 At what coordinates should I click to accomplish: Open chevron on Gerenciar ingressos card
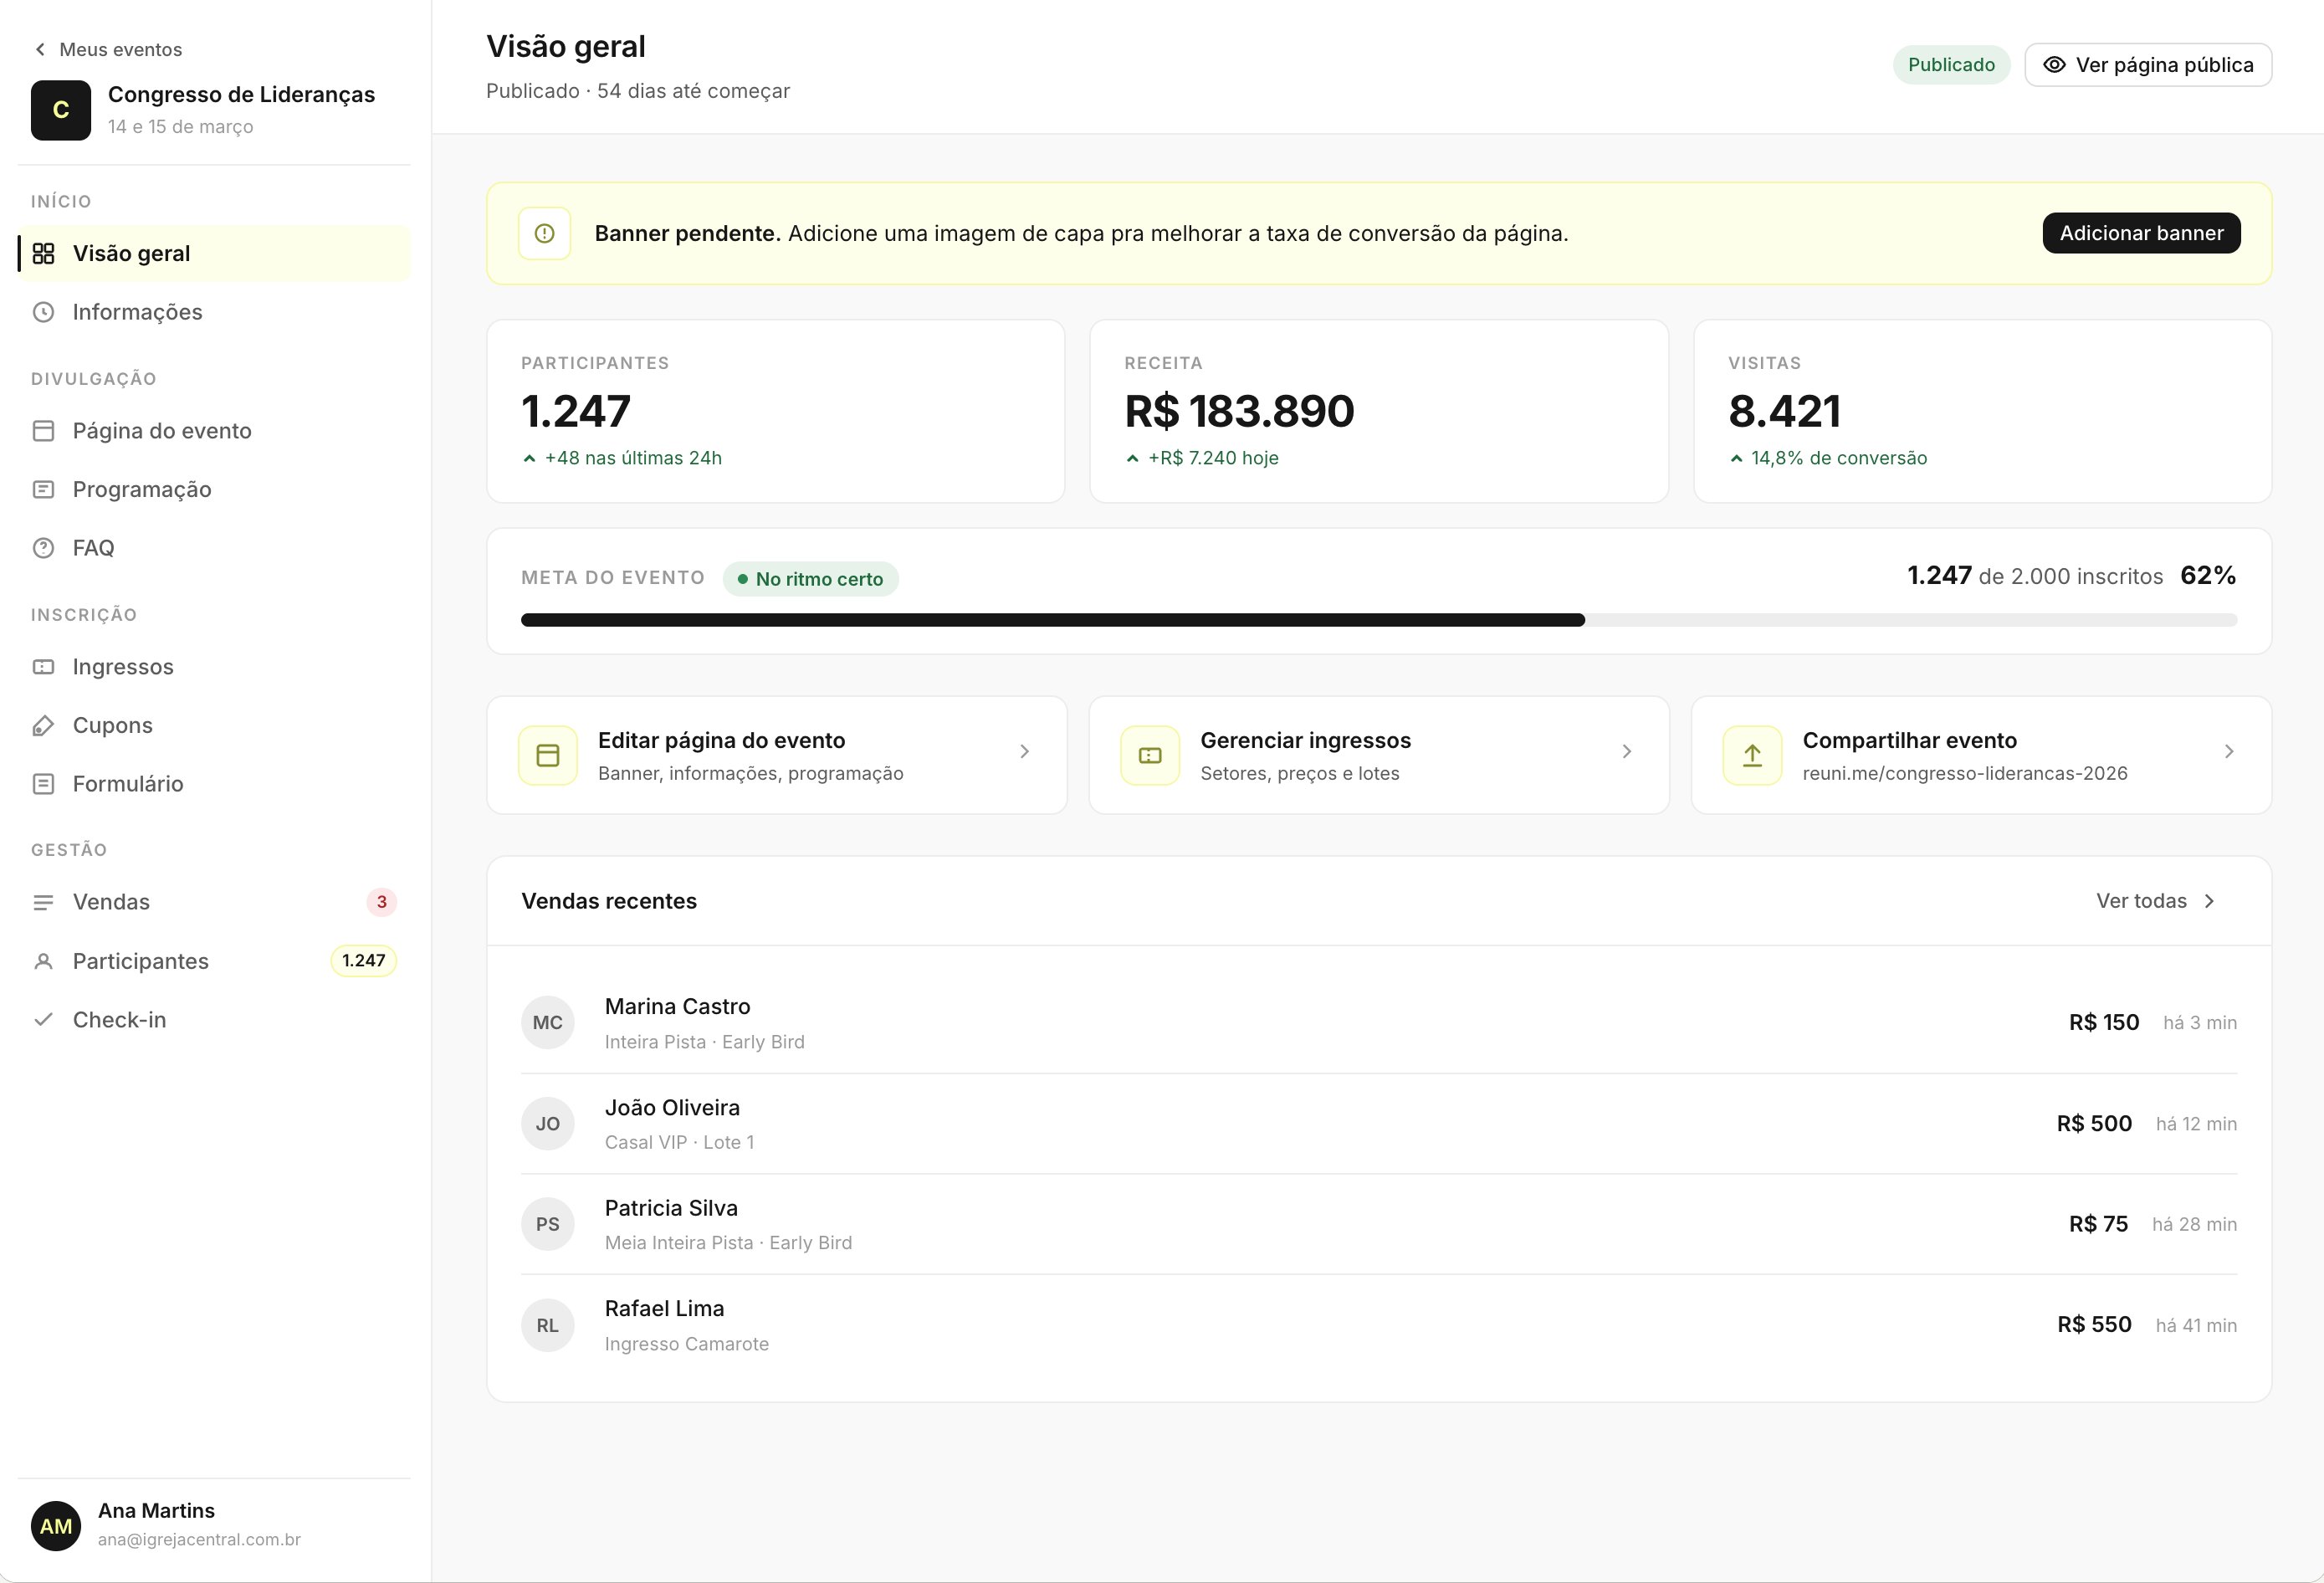click(1627, 751)
